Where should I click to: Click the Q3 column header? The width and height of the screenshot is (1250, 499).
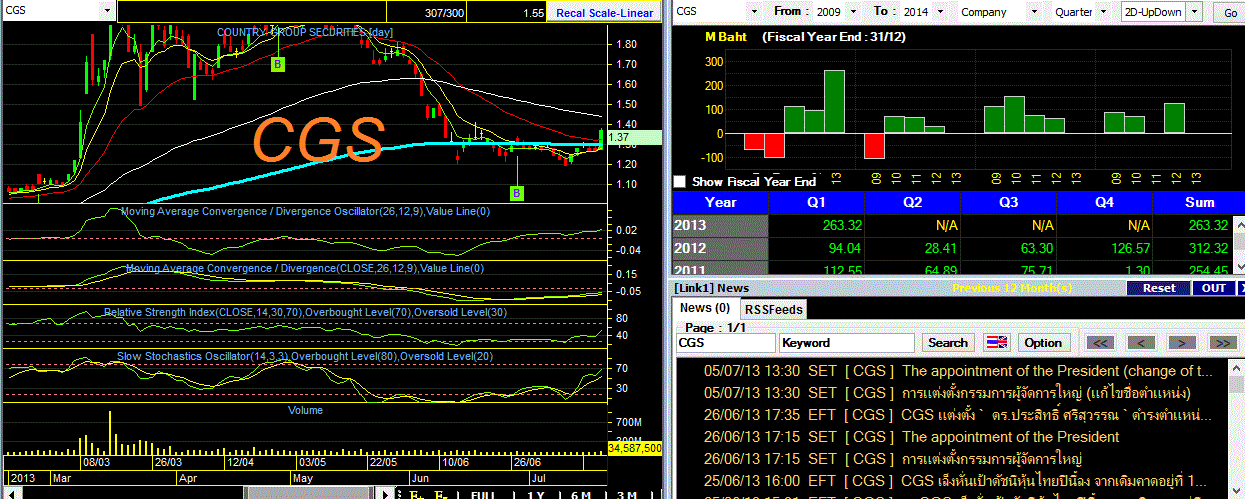(1008, 201)
